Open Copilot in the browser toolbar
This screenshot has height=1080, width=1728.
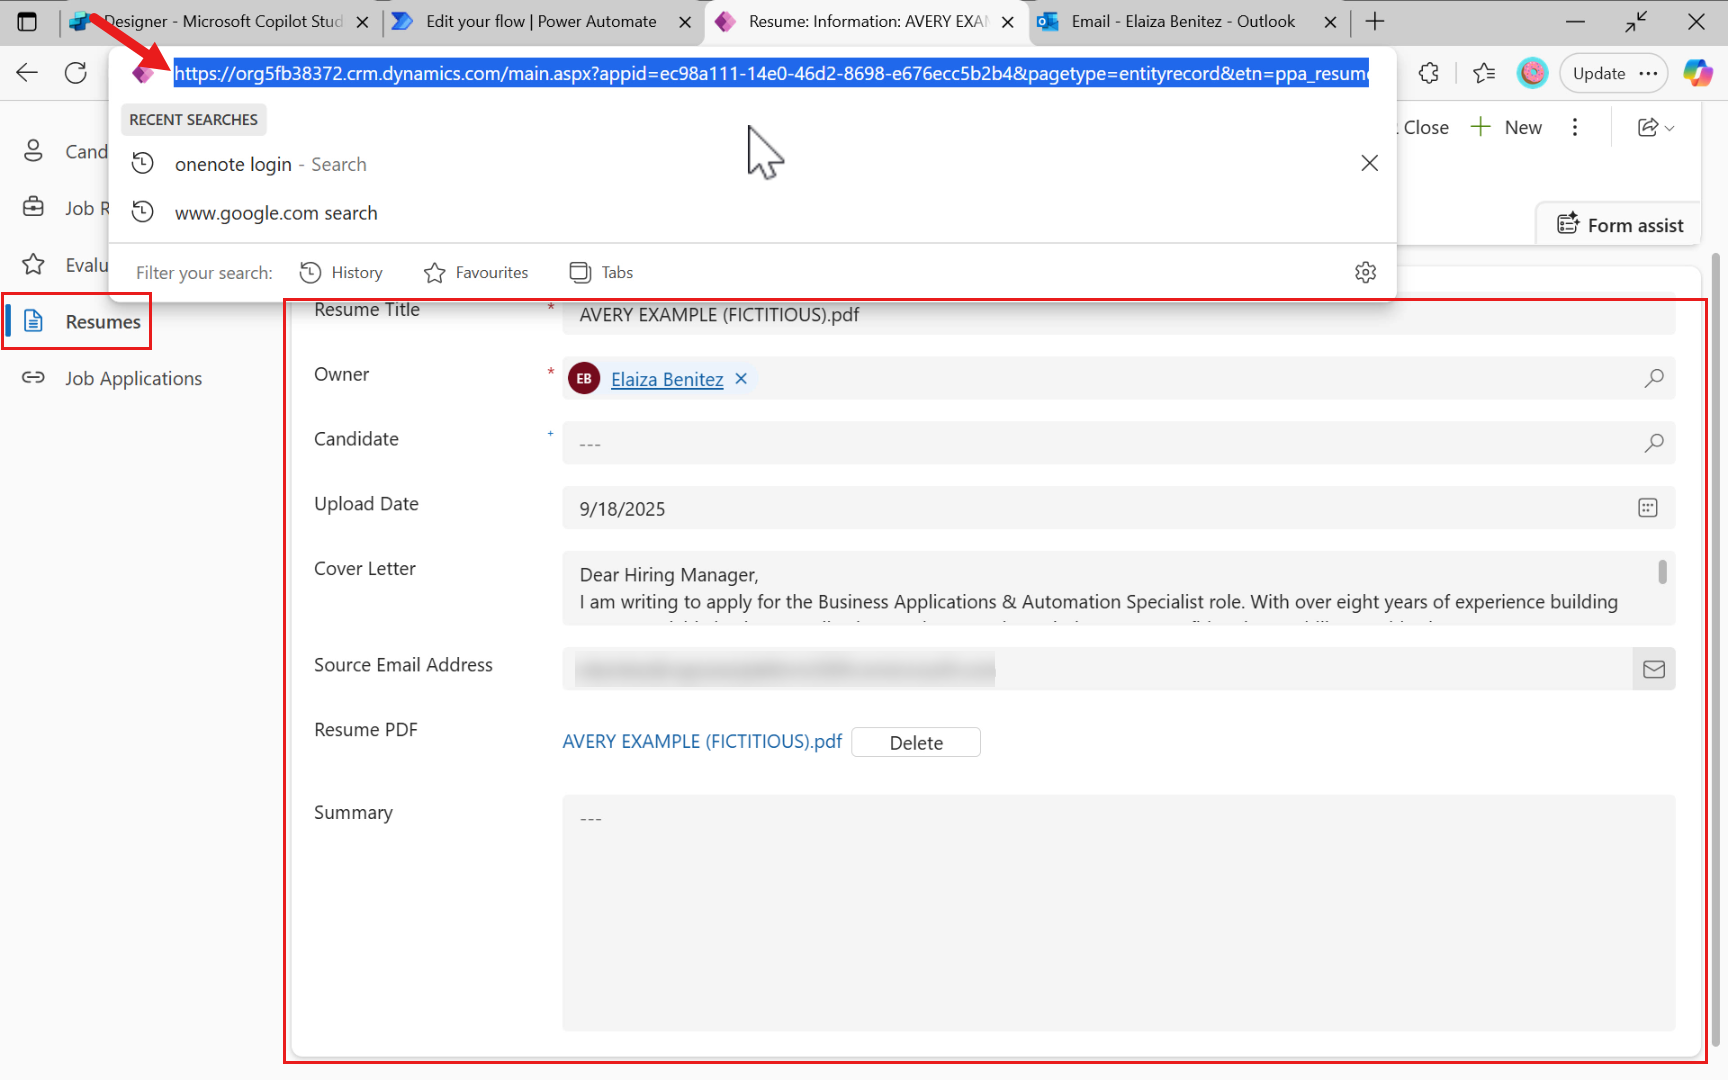point(1697,72)
